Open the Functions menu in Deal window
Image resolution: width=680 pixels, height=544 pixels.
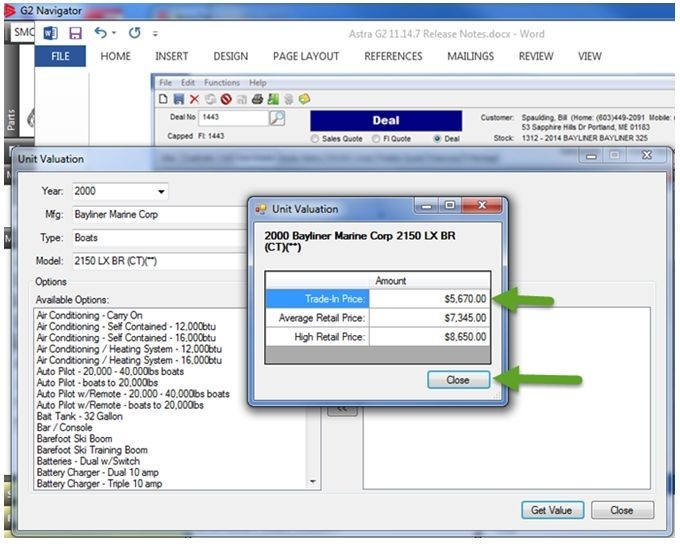pyautogui.click(x=222, y=82)
